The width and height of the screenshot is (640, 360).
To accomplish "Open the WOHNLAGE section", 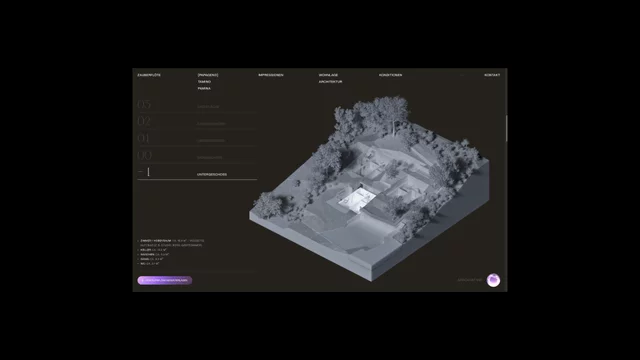I will pyautogui.click(x=328, y=75).
